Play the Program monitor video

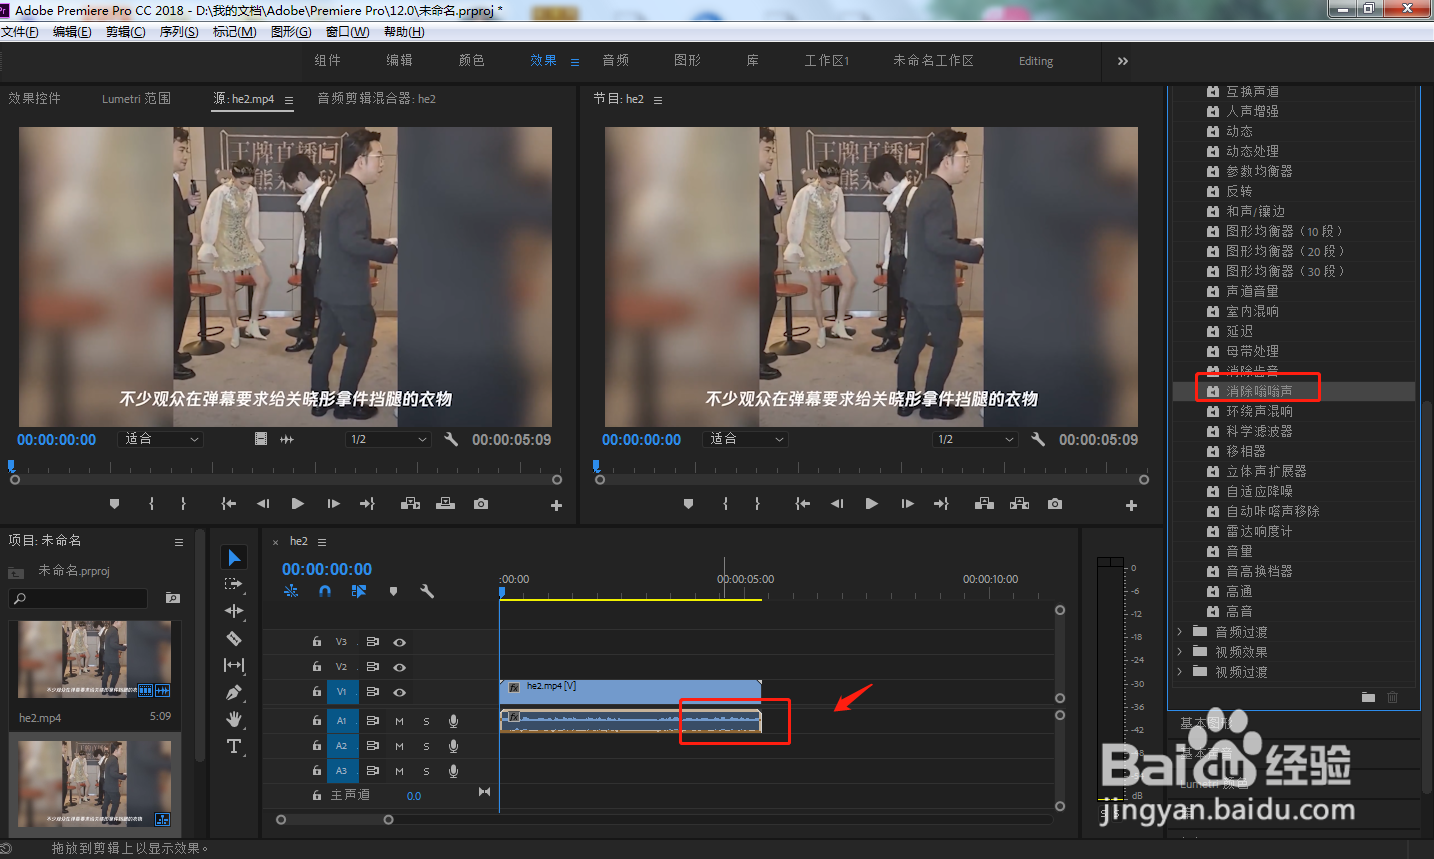pos(871,504)
